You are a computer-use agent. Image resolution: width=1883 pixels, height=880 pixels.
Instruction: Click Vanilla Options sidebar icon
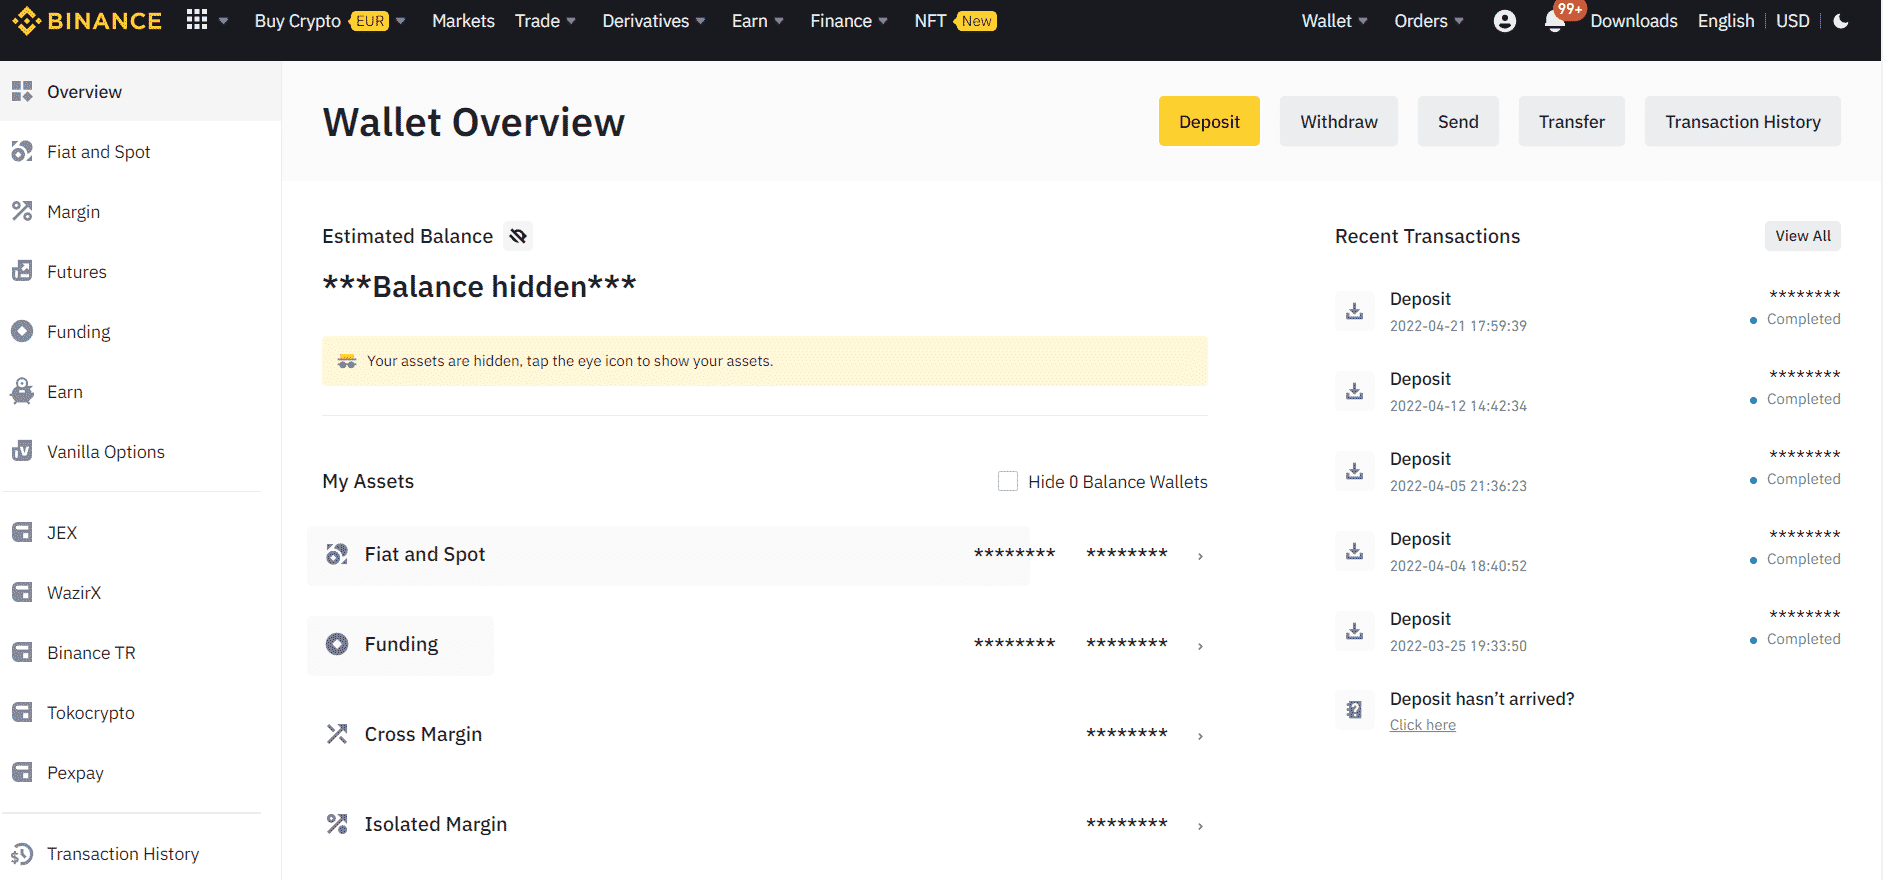22,451
